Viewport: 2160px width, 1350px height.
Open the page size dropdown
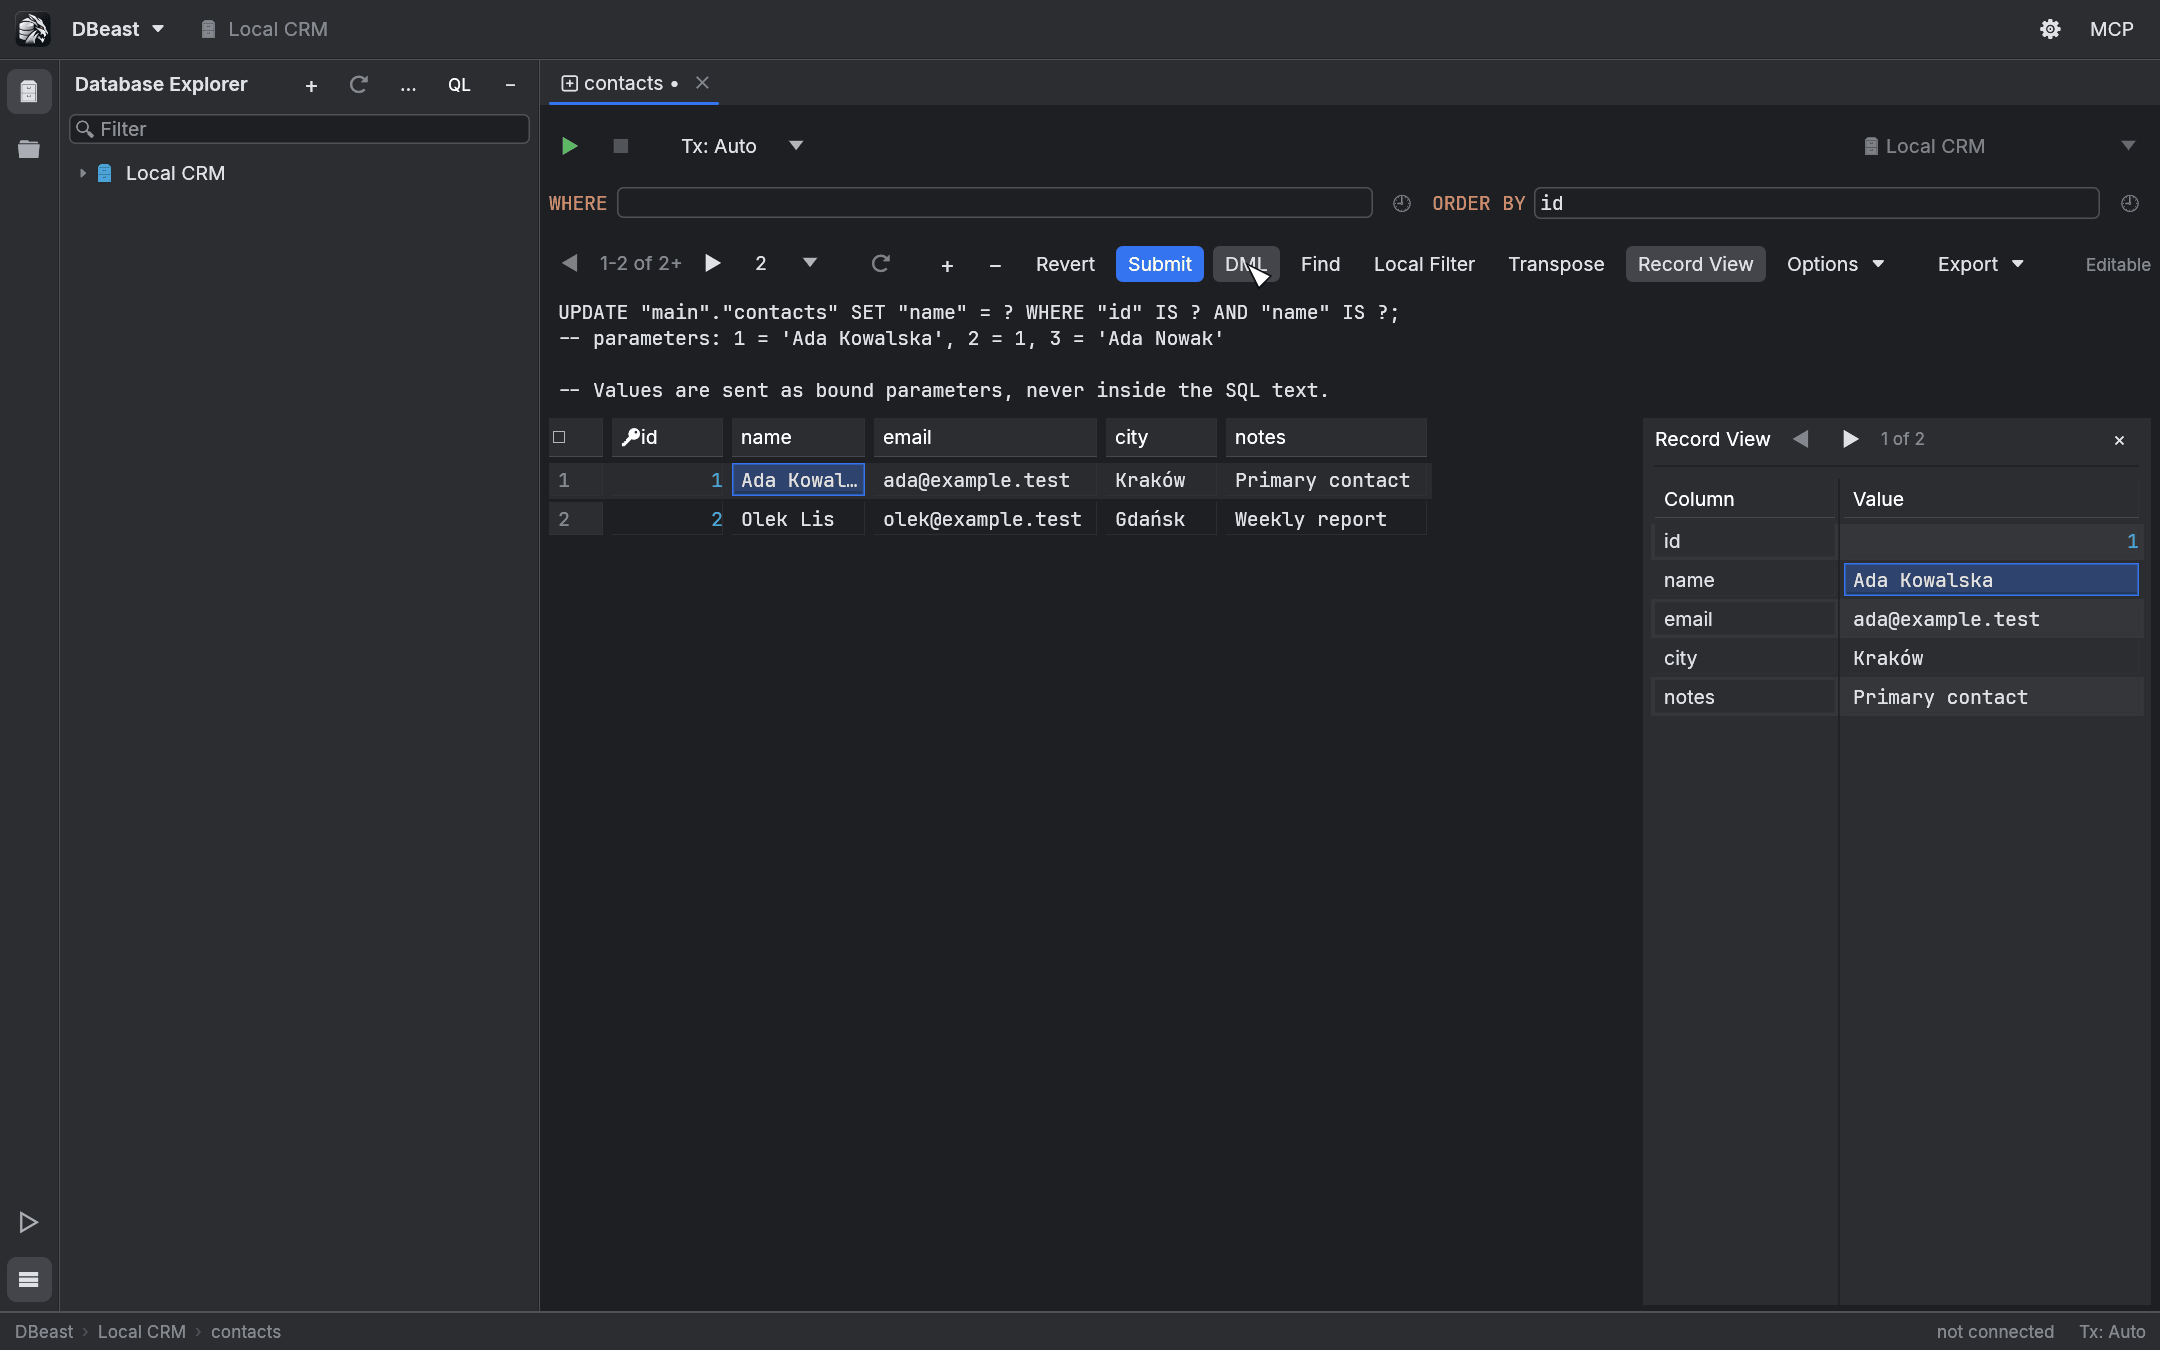pos(786,263)
